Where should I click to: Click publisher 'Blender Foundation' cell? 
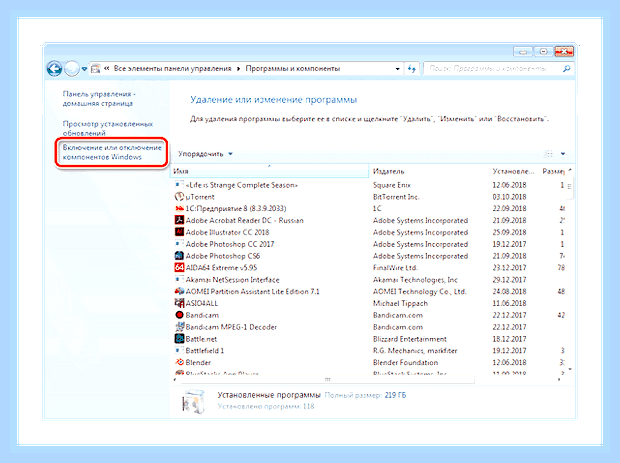pos(405,362)
